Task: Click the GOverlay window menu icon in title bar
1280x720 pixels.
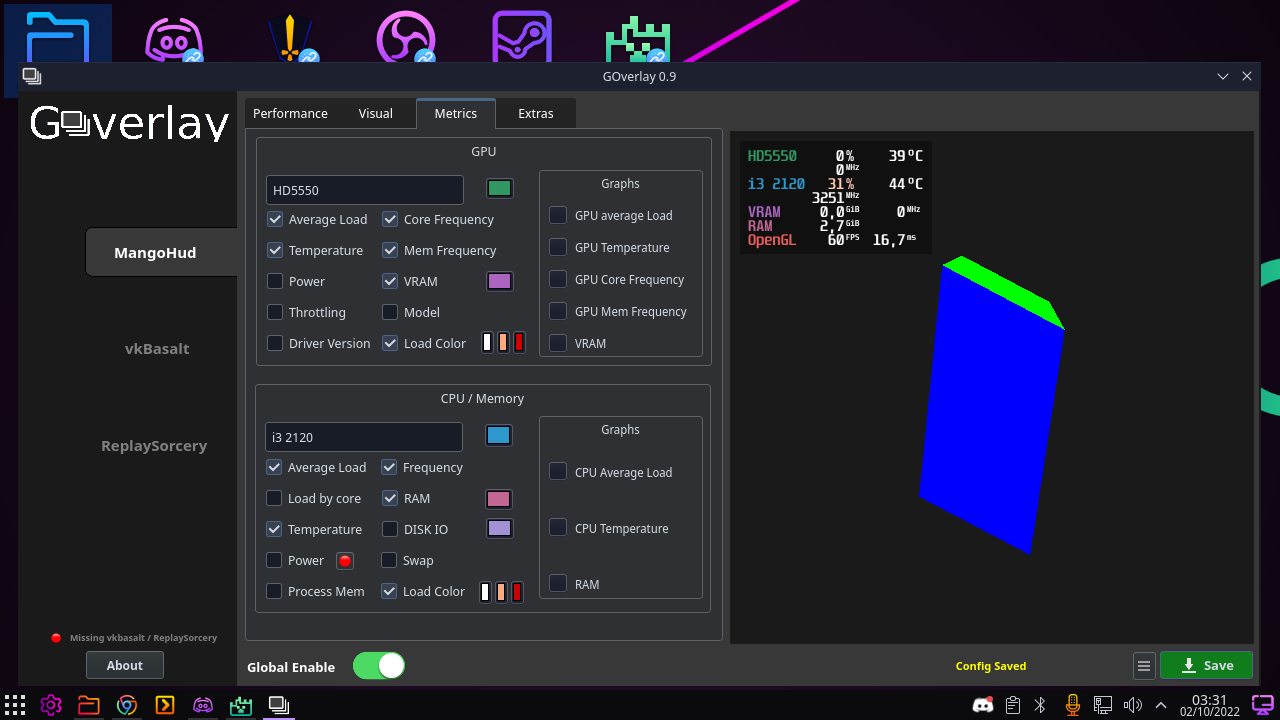Action: click(x=32, y=76)
